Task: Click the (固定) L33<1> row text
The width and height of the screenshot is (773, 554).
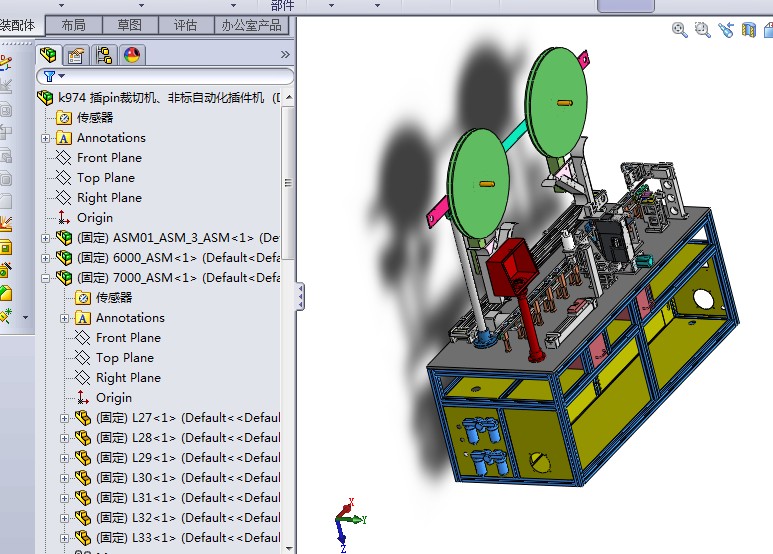Action: tap(188, 538)
